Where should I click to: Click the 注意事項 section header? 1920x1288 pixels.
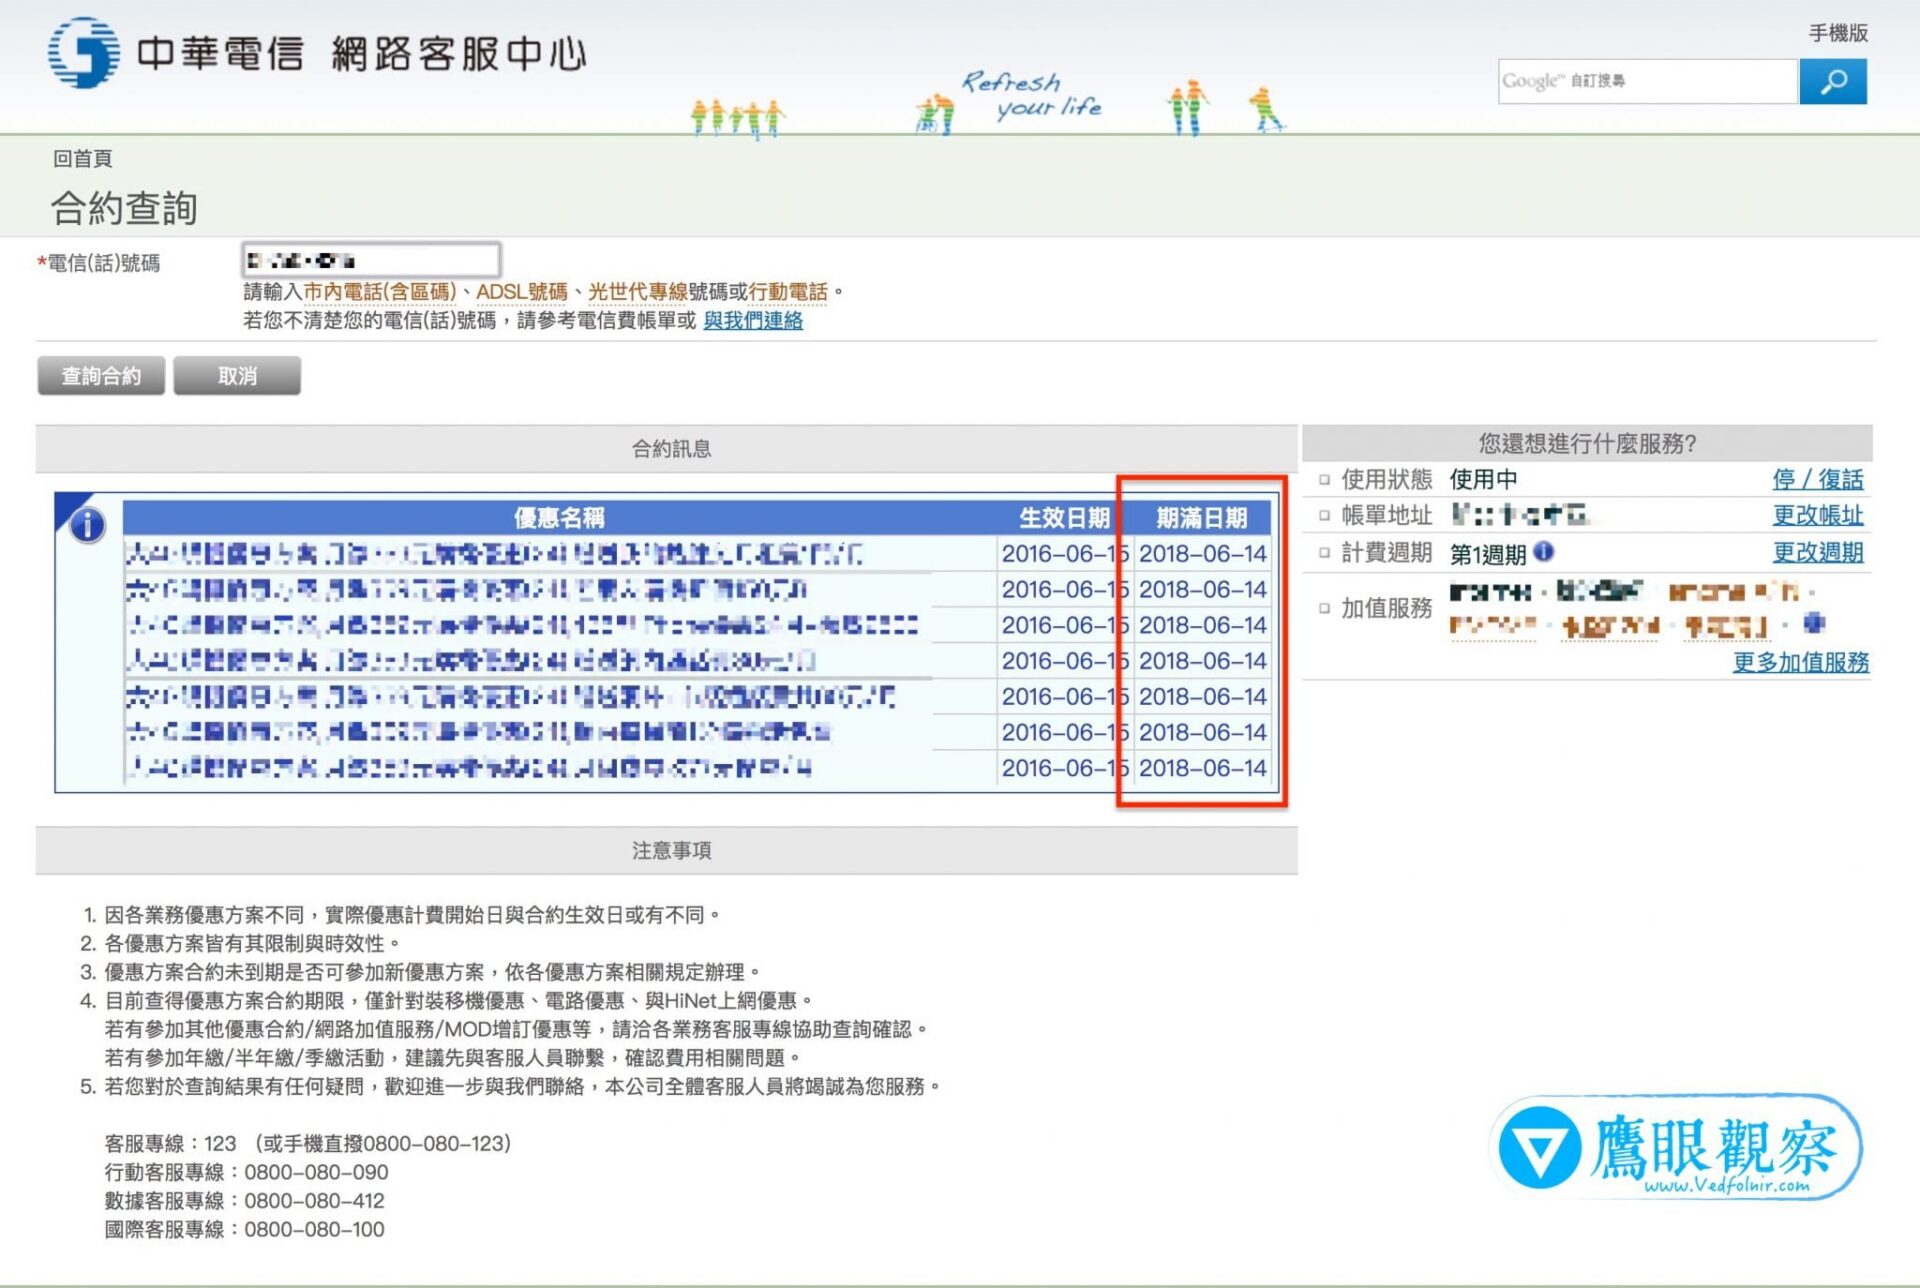point(667,851)
